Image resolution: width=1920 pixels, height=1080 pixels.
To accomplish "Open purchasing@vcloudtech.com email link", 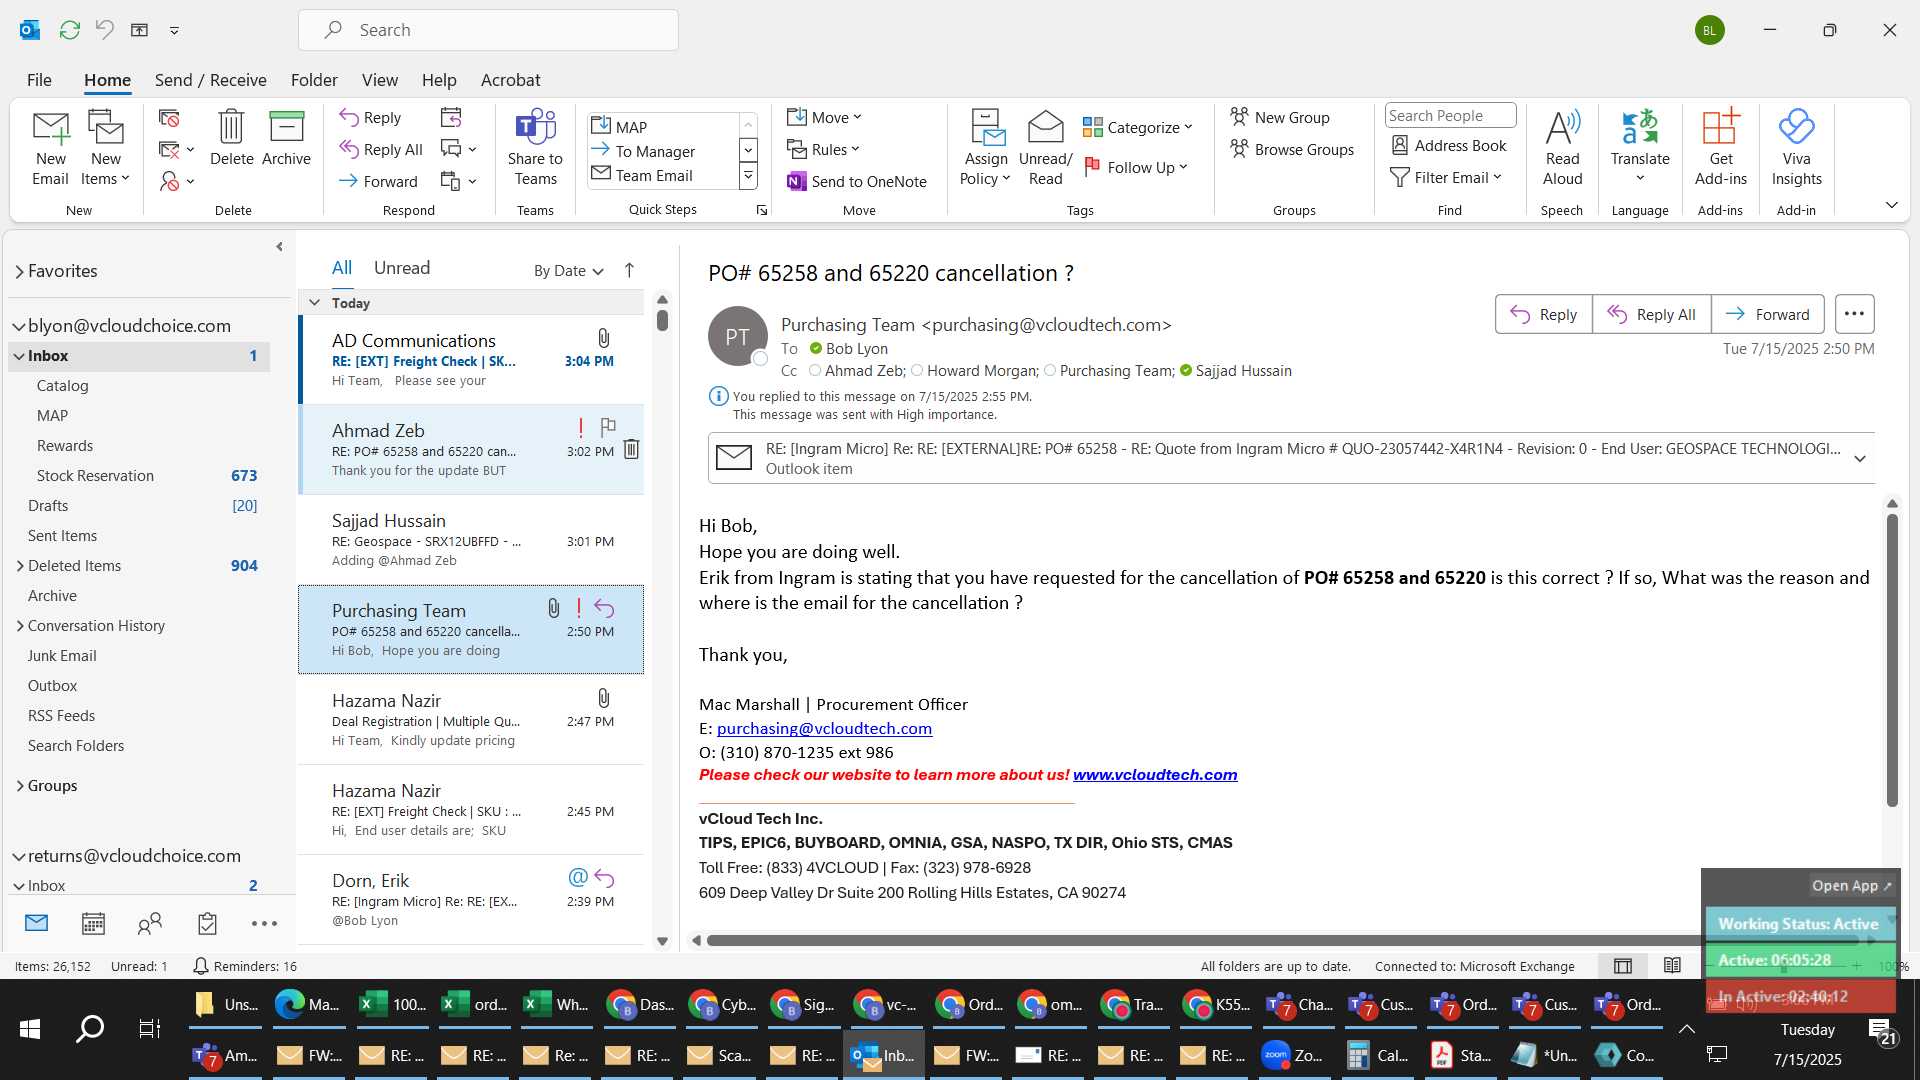I will point(824,728).
